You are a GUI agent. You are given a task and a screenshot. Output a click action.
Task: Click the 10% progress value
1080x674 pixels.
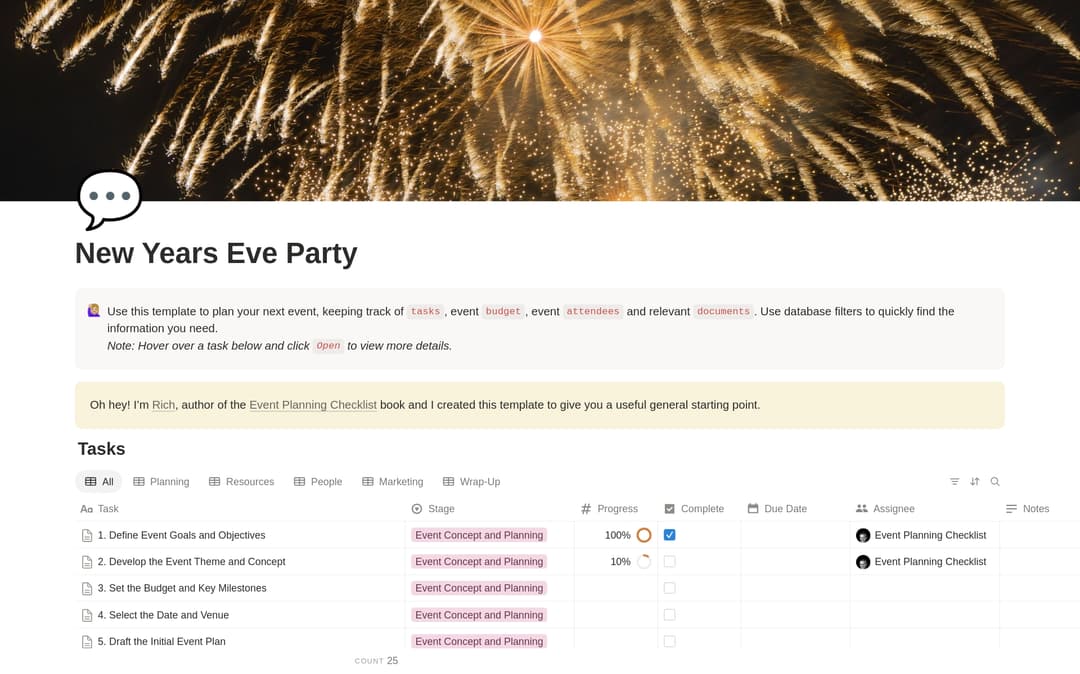[x=620, y=562]
